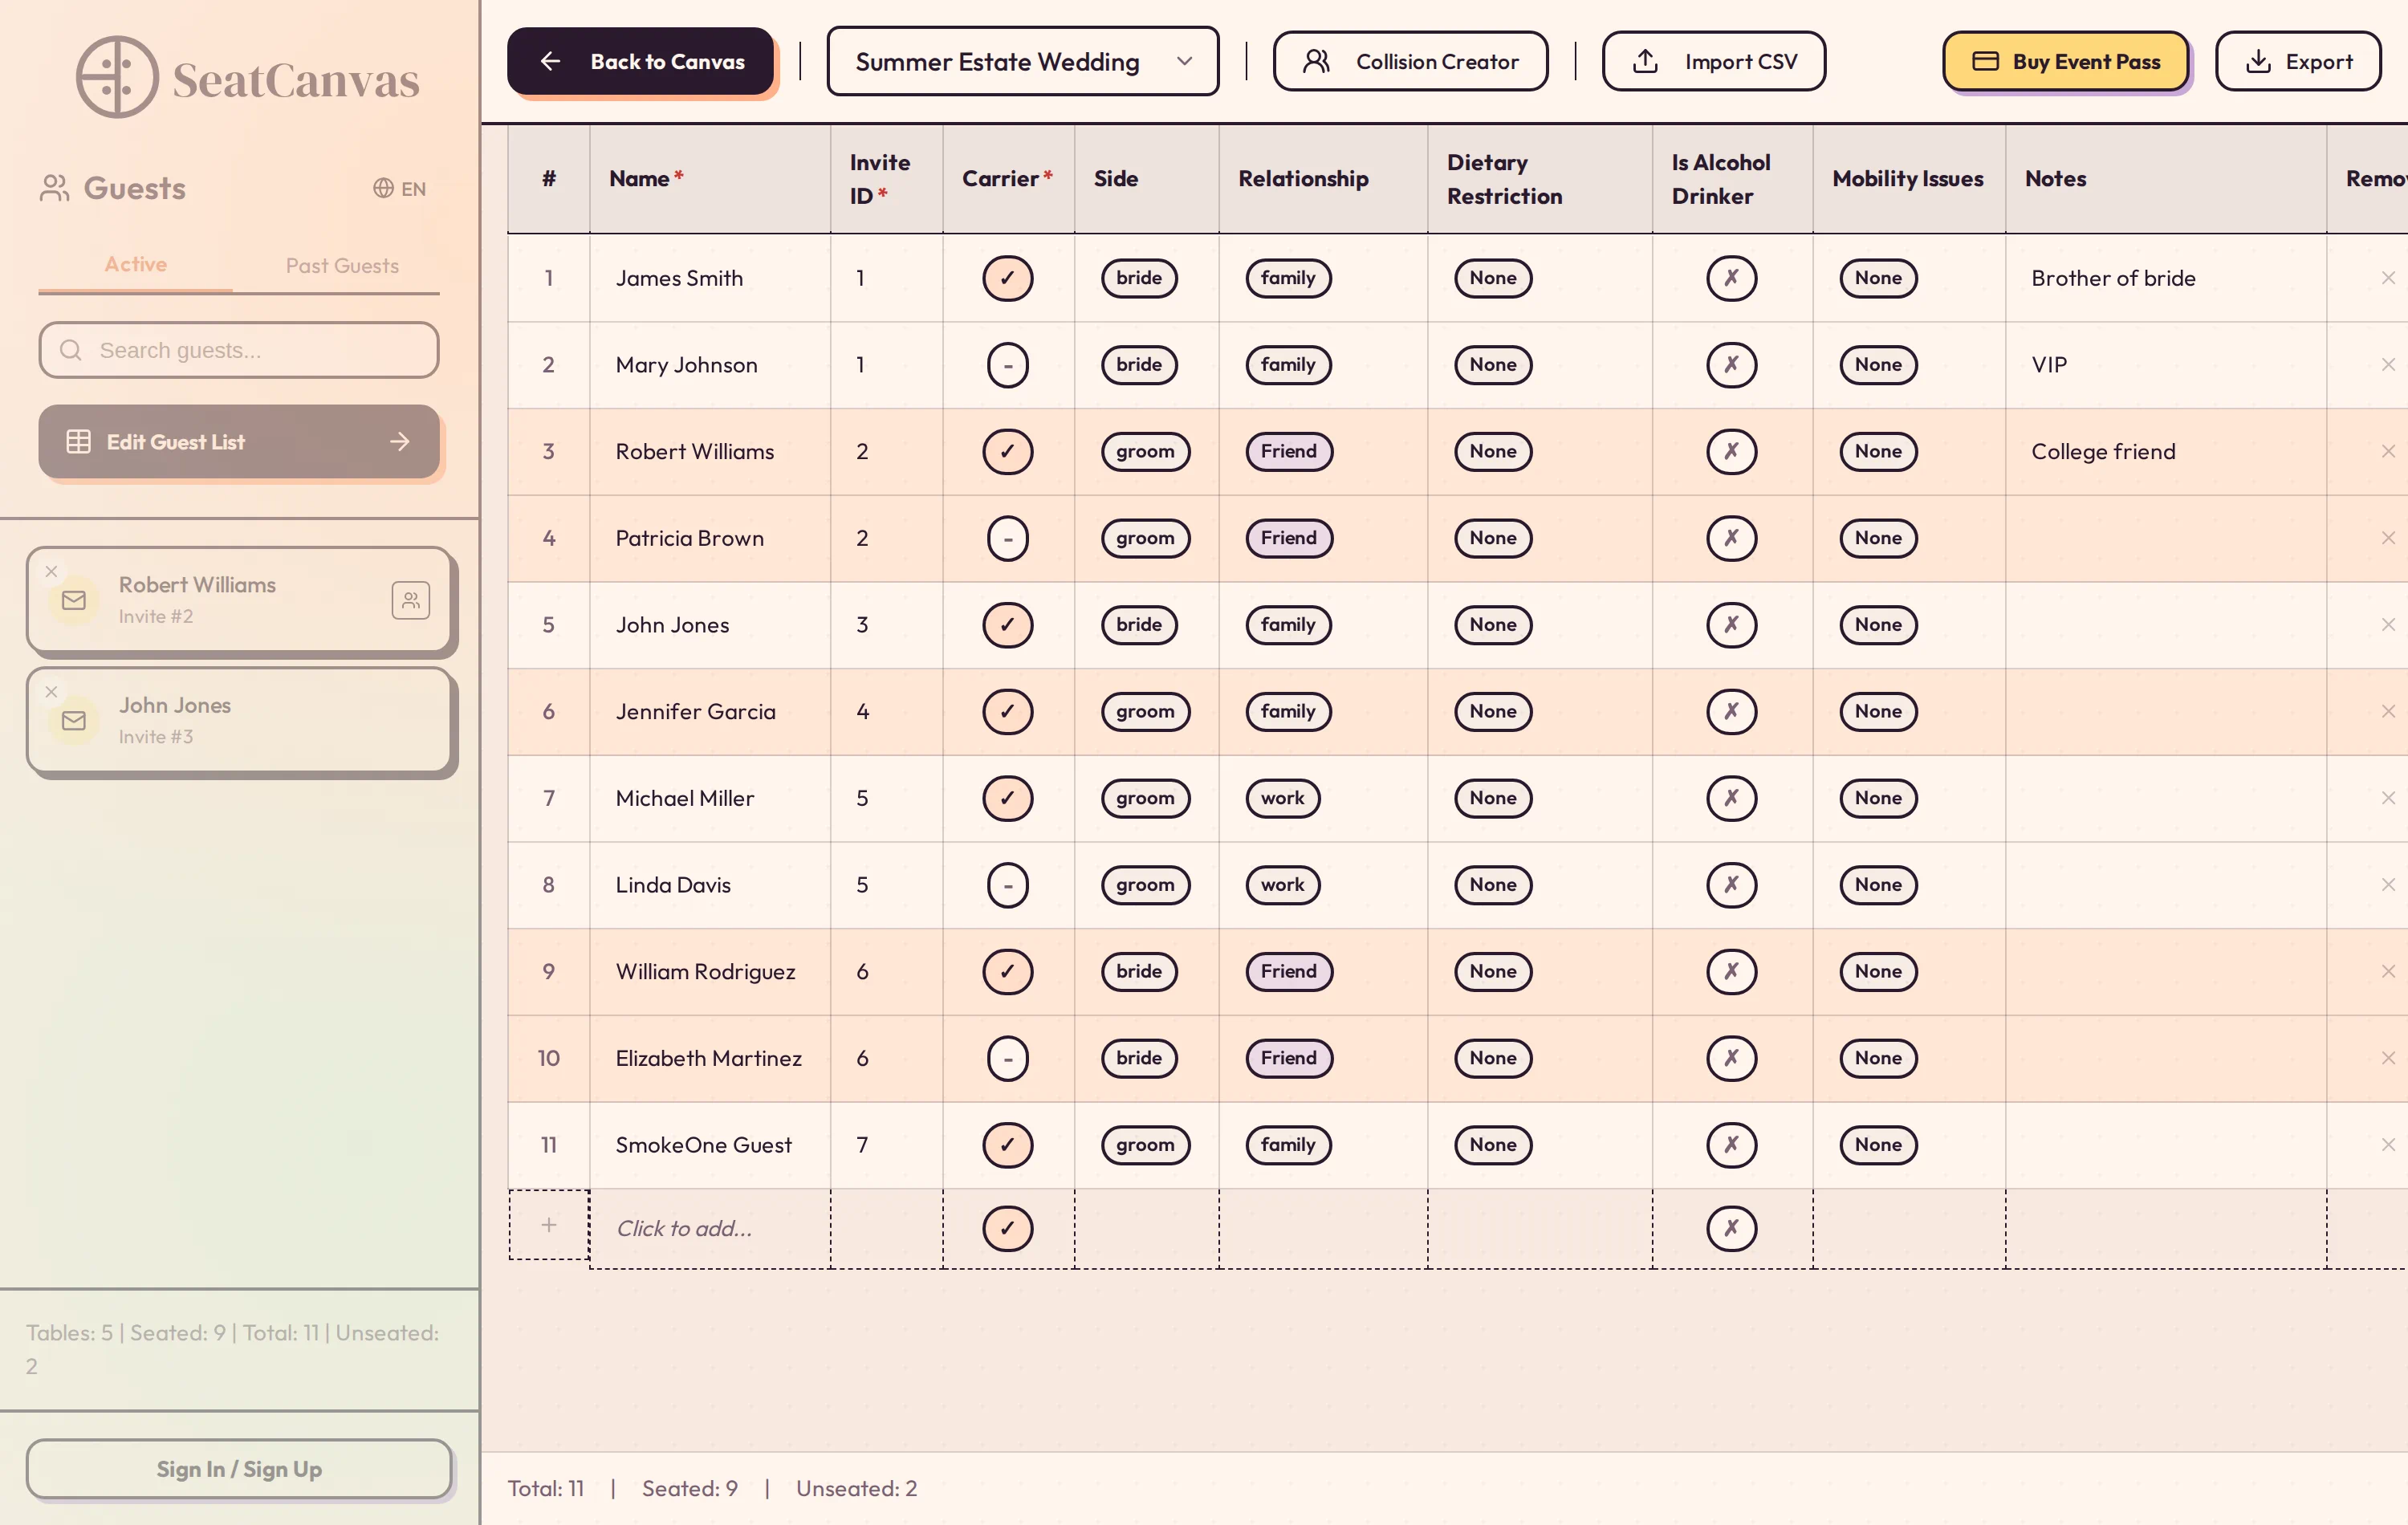The image size is (2408, 1525).
Task: Toggle alcohol drinker for Jennifer Garcia
Action: (x=1731, y=711)
